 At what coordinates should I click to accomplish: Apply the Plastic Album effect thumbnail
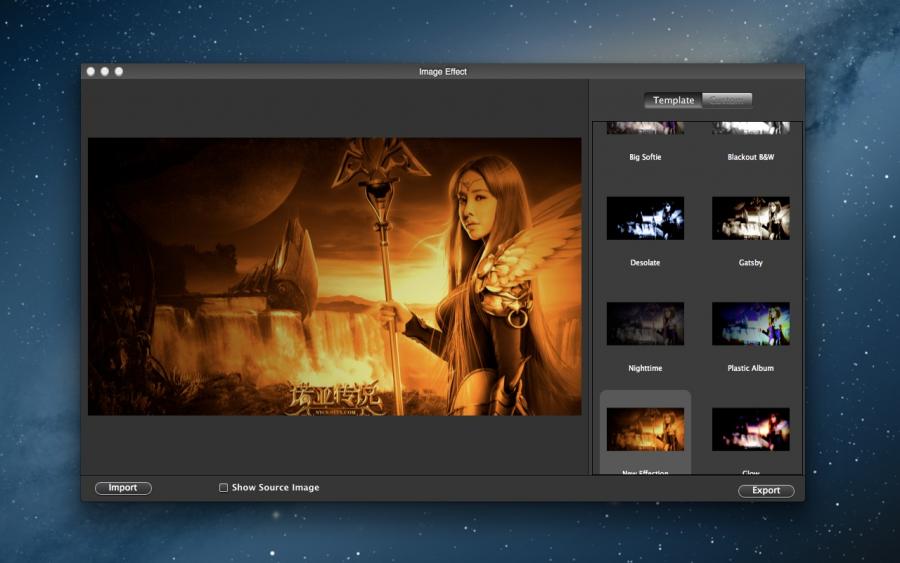point(751,324)
